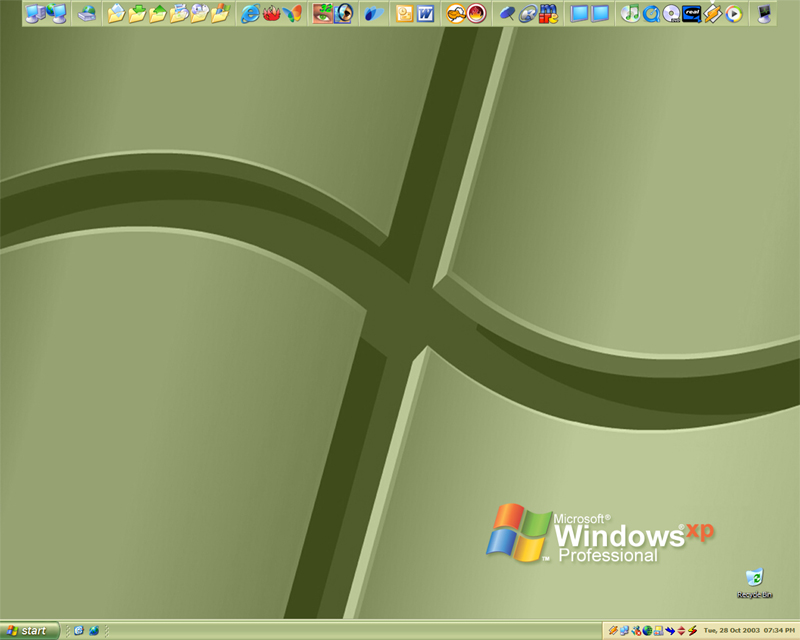Open the monitor-with-graph icon at dock end
Screen dimensions: 800x640
764,13
